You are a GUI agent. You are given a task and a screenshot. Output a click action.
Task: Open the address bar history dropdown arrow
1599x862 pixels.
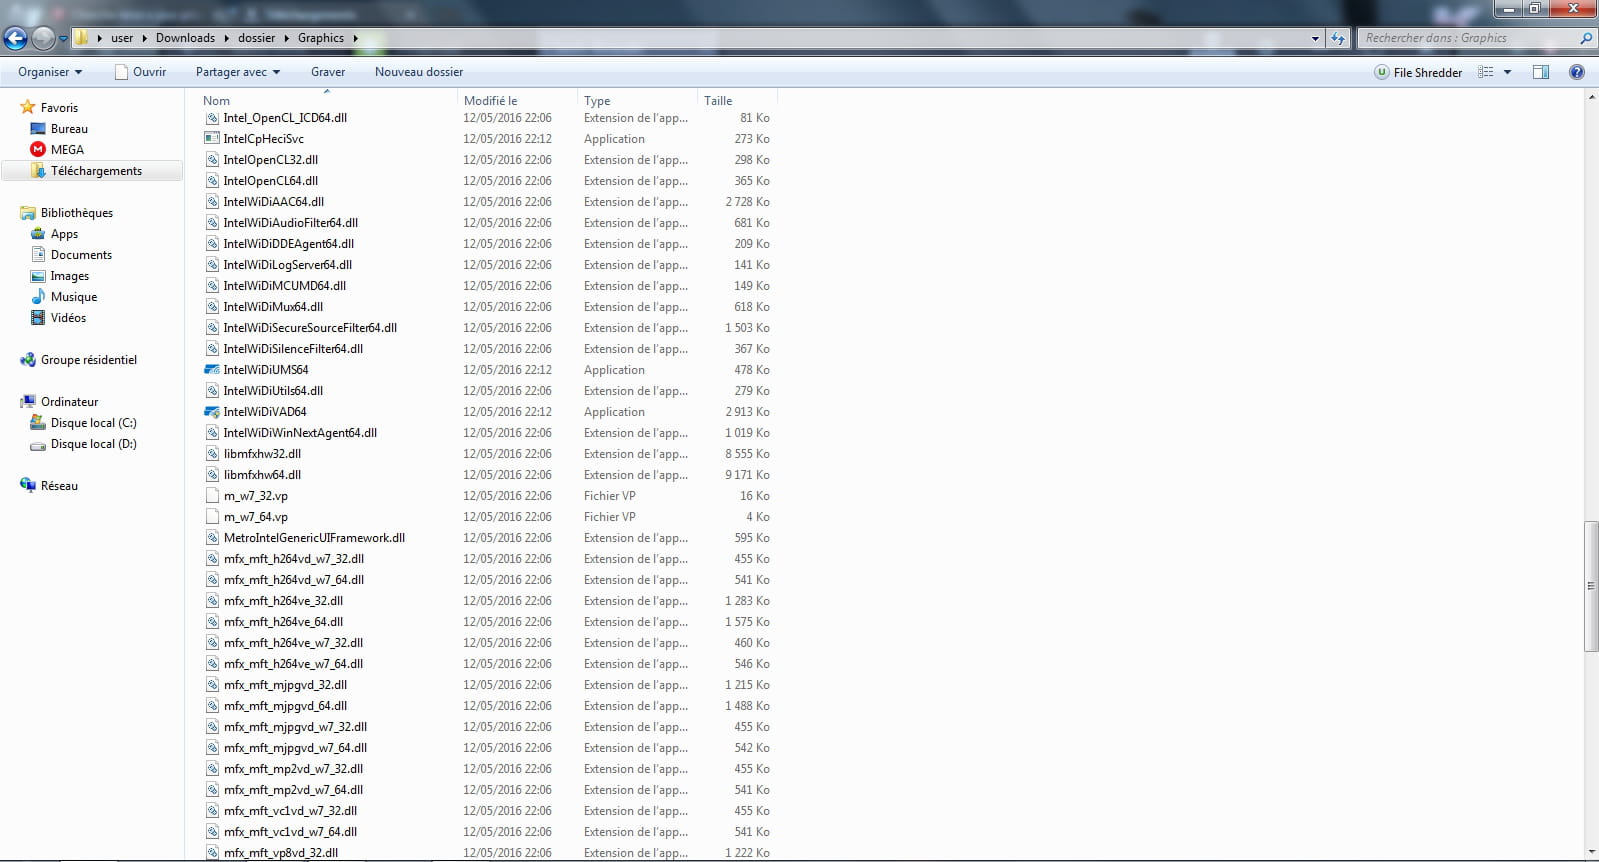click(x=1315, y=38)
